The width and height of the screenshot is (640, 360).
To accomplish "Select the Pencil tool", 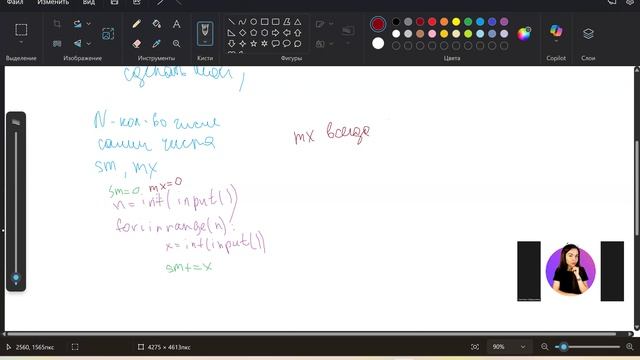I will (x=136, y=24).
